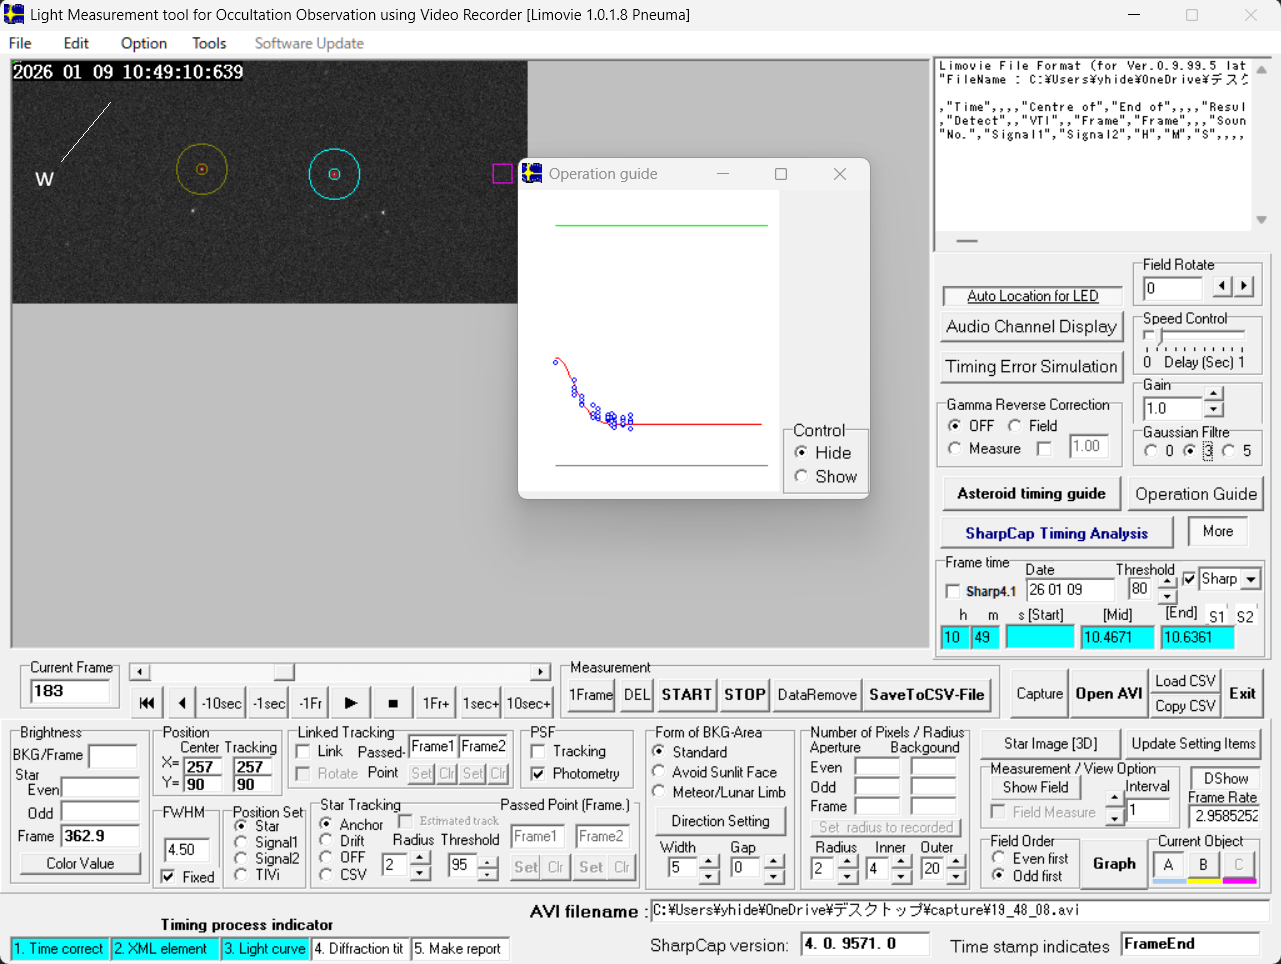
Task: Rotate field with the right arrow button
Action: tap(1244, 287)
